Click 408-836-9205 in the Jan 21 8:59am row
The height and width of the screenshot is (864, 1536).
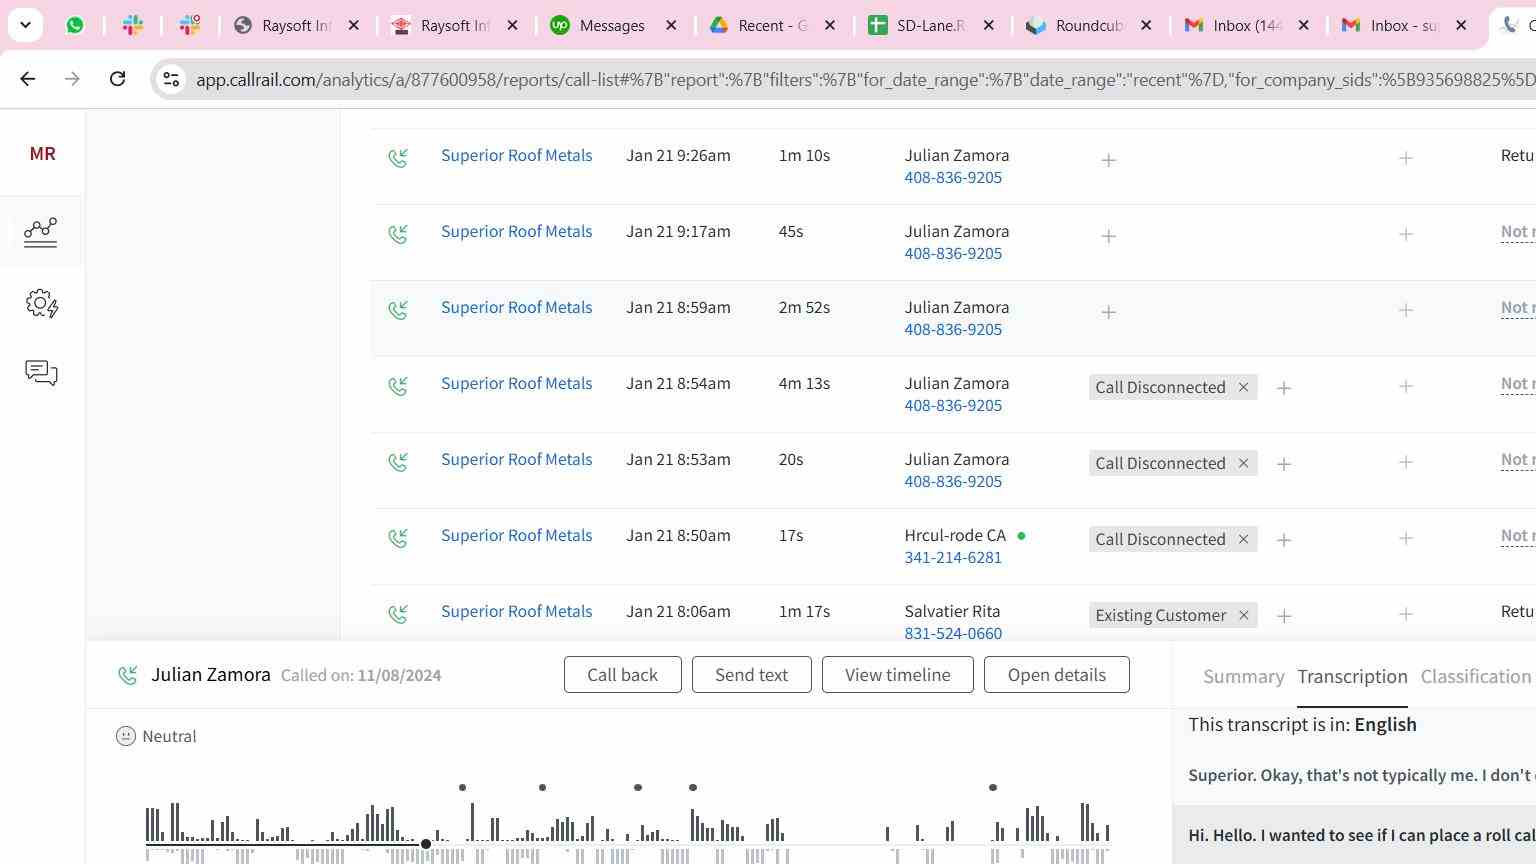coord(953,329)
